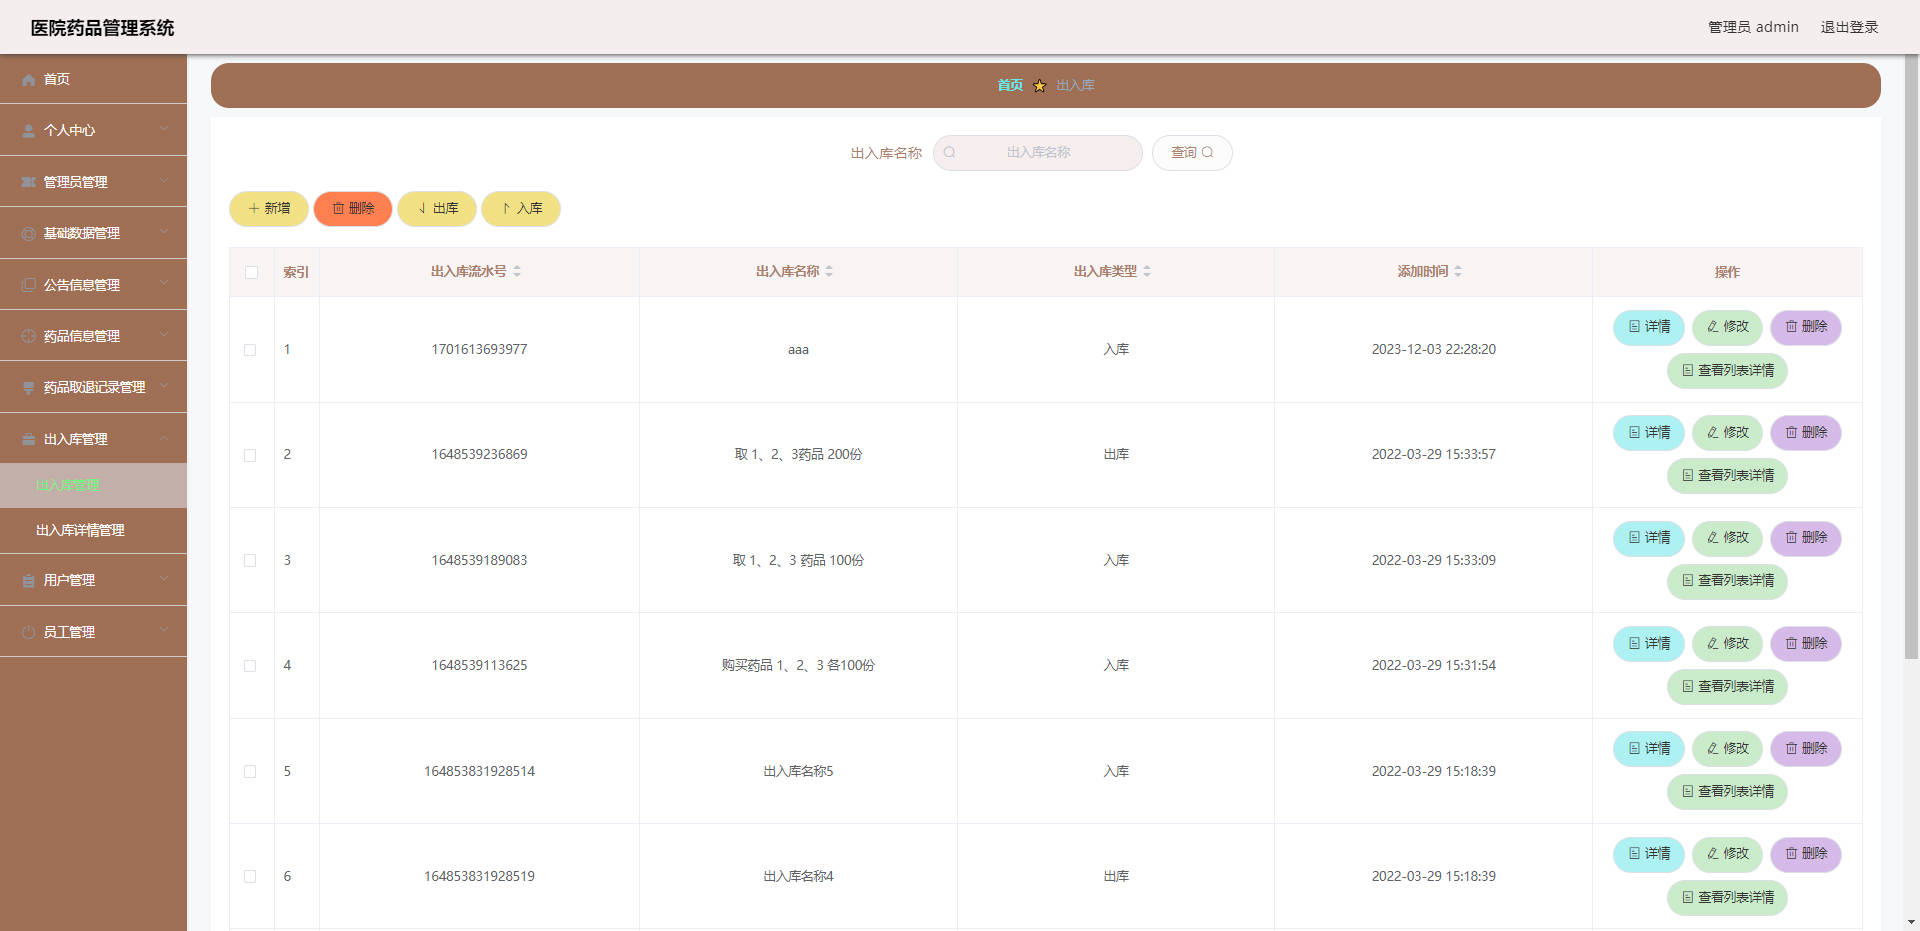
Task: Click the icon beside 药品取退记录管理
Action: pyautogui.click(x=28, y=388)
